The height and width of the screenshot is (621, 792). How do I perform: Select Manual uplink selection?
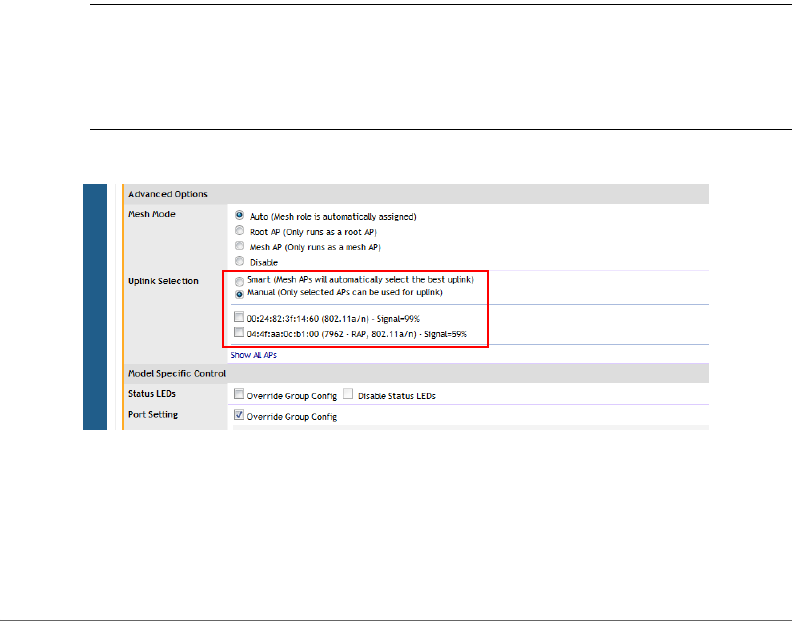tap(239, 294)
